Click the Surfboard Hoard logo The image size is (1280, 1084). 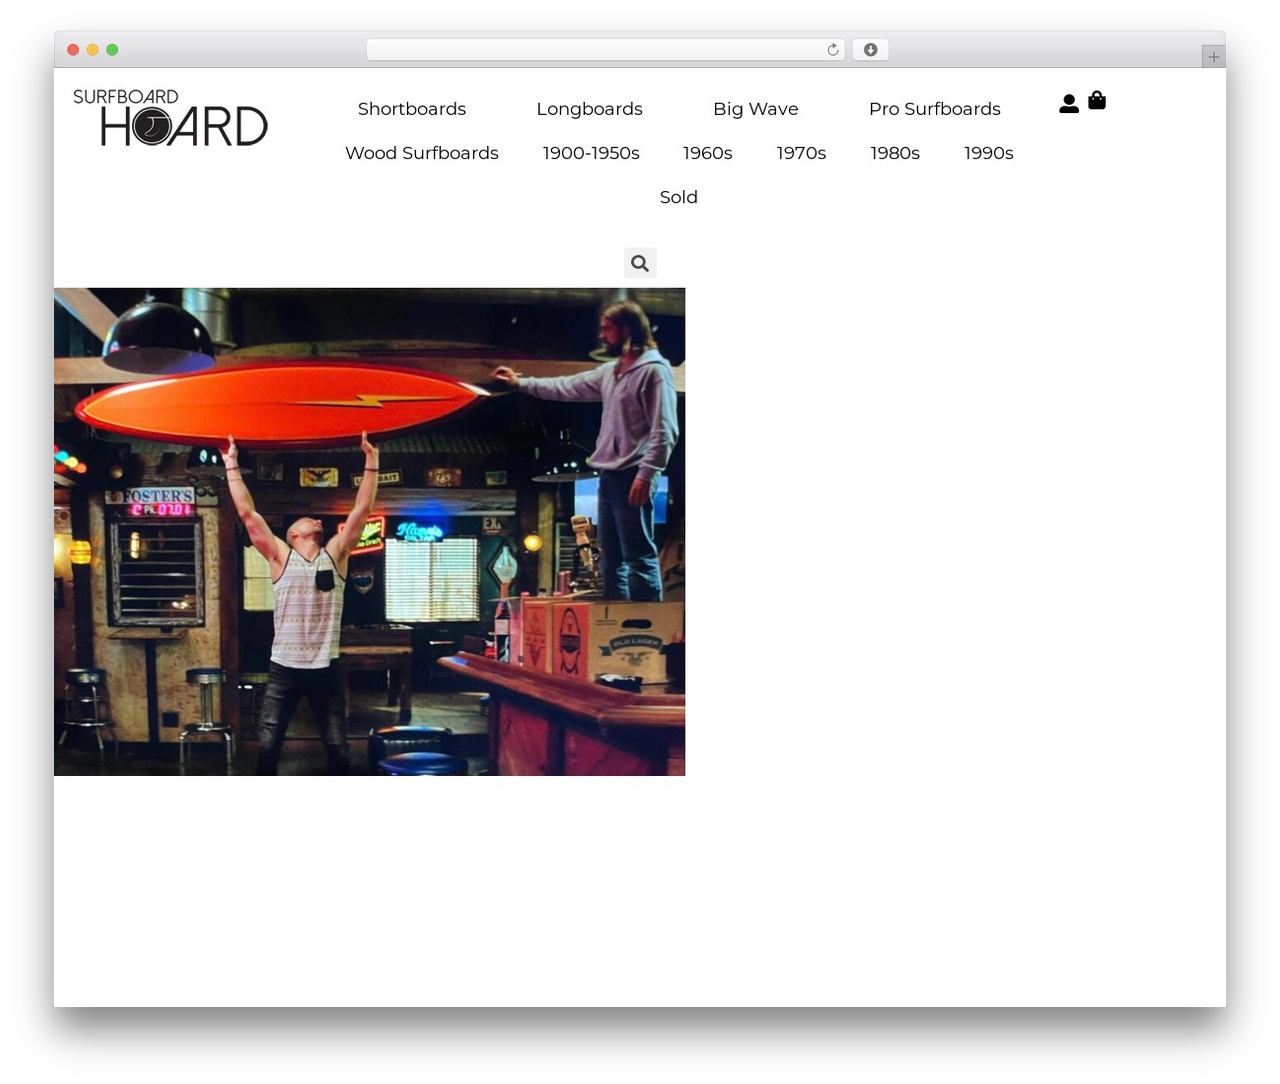(x=170, y=117)
